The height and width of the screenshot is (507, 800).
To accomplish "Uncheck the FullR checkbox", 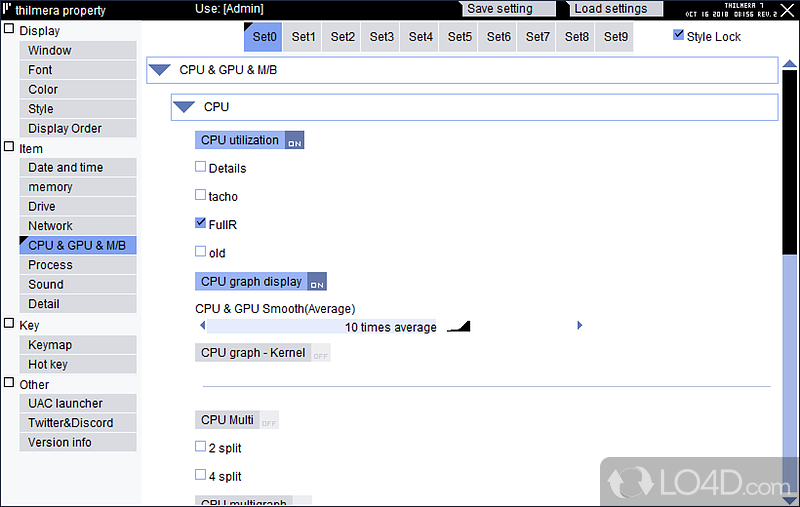I will [201, 223].
